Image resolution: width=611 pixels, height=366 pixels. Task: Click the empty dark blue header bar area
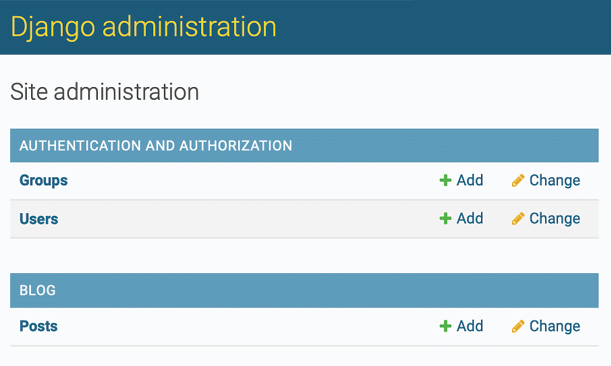pos(444,27)
